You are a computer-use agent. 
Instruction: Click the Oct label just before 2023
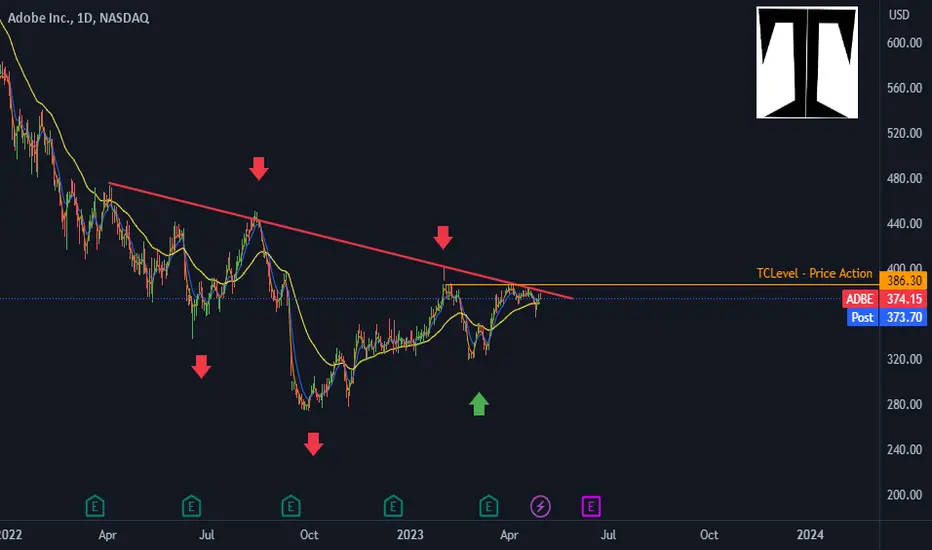(x=309, y=535)
